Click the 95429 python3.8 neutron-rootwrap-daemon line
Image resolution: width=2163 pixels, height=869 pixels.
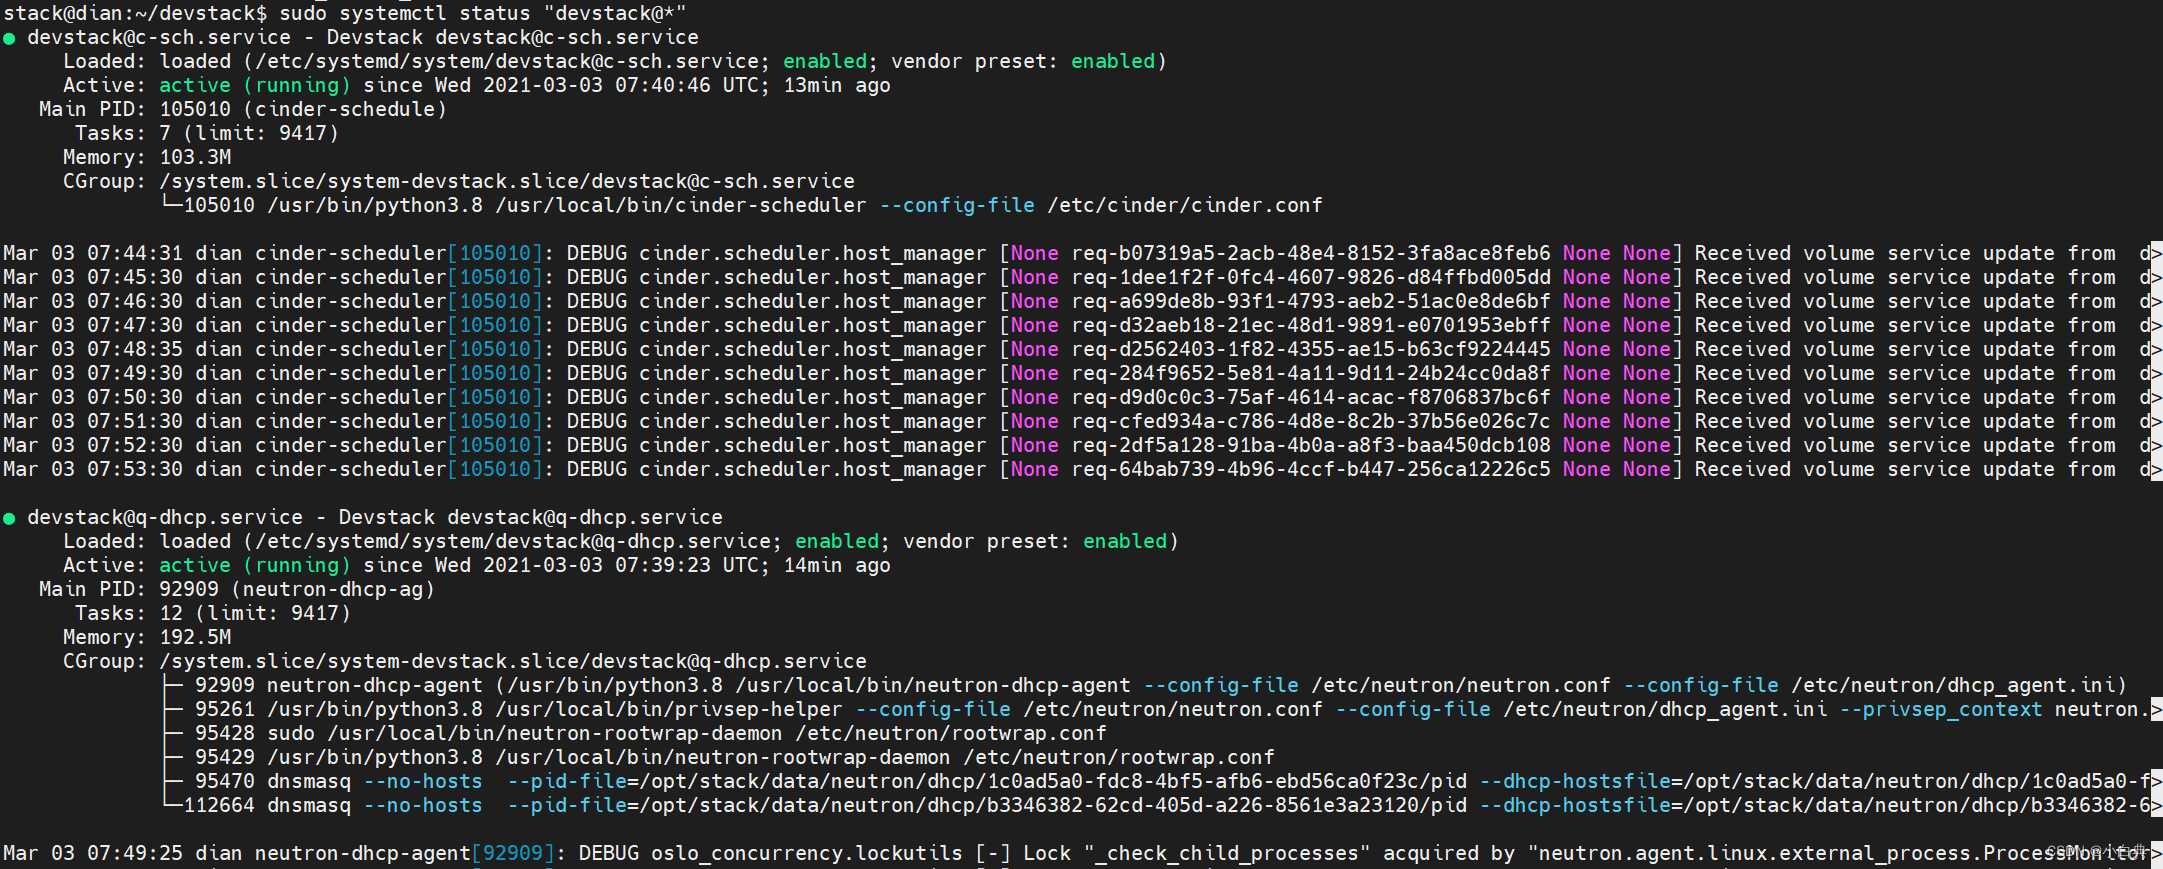(x=719, y=758)
